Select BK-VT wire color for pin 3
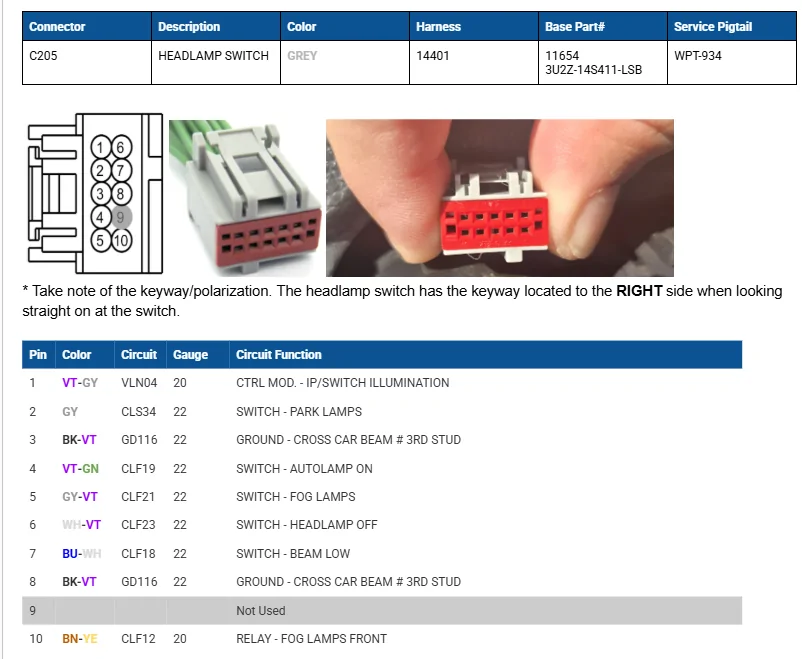The width and height of the screenshot is (802, 659). (x=79, y=440)
